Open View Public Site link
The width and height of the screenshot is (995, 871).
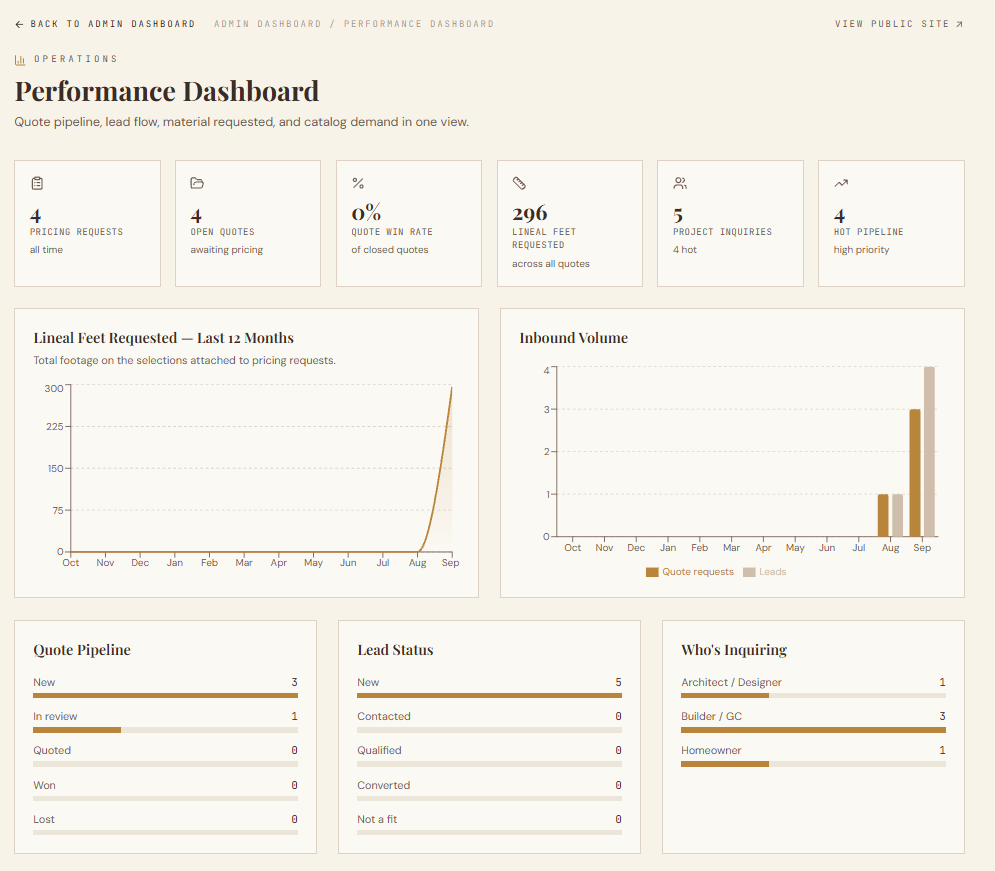pyautogui.click(x=899, y=24)
